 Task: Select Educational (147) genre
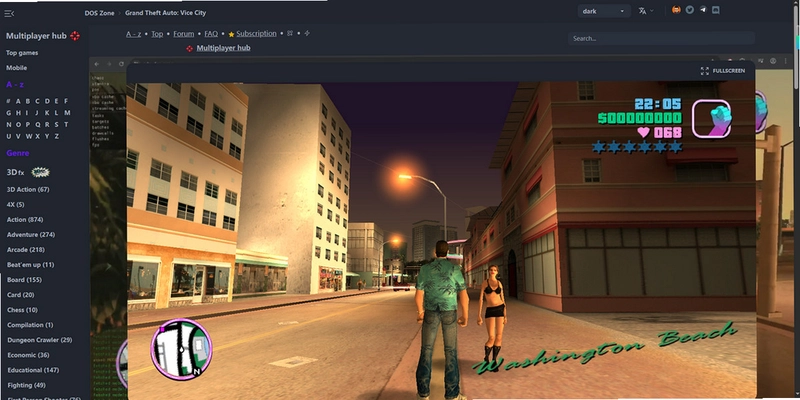click(33, 370)
